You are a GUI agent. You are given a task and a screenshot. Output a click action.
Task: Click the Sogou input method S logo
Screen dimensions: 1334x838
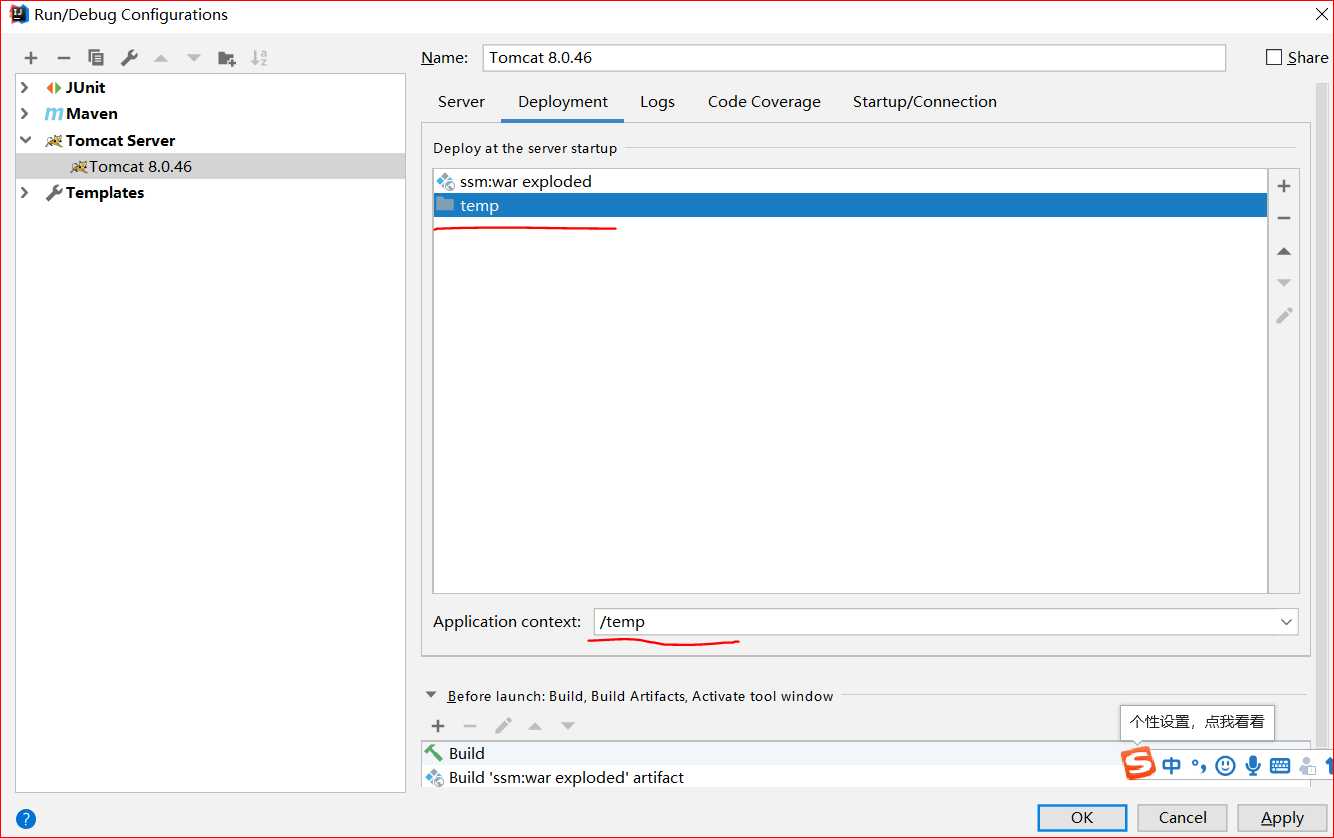1138,765
